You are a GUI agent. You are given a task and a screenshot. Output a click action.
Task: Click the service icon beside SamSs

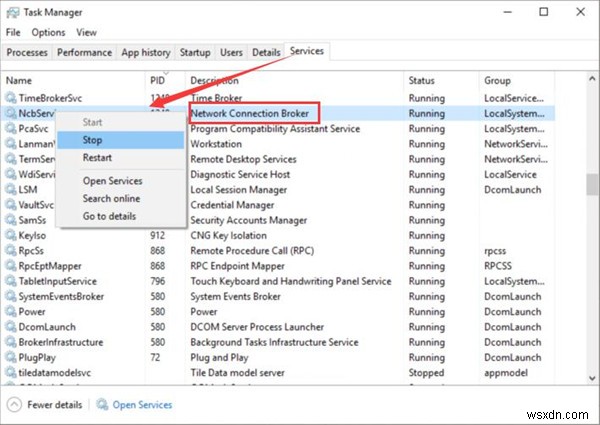point(11,220)
